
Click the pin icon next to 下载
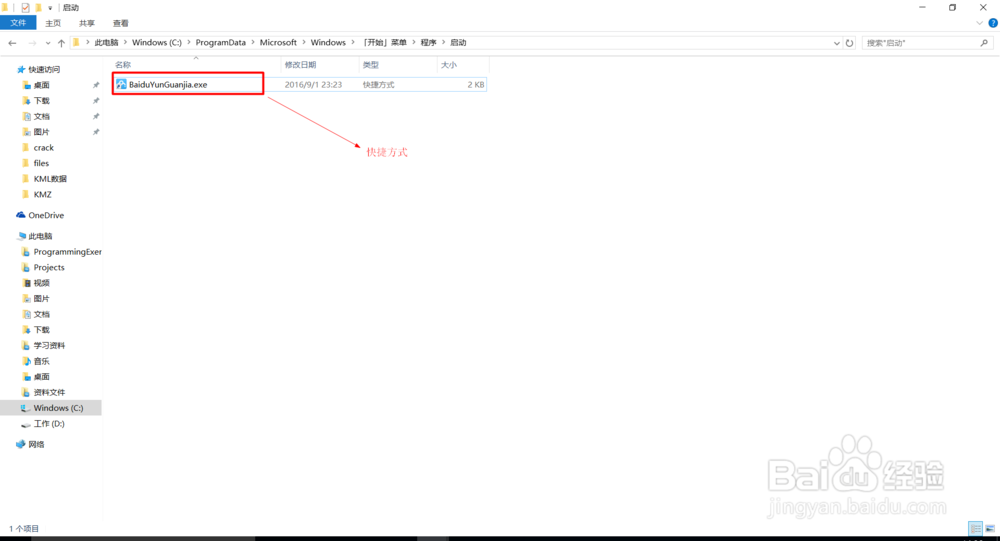96,101
